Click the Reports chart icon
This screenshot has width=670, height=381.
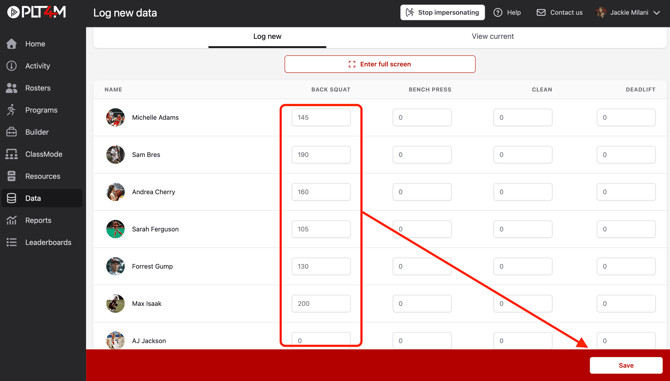(x=12, y=220)
